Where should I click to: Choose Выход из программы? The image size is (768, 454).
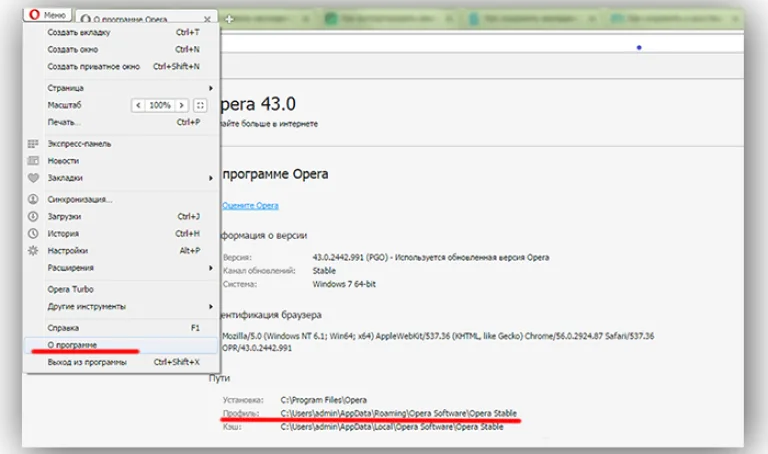tap(122, 362)
